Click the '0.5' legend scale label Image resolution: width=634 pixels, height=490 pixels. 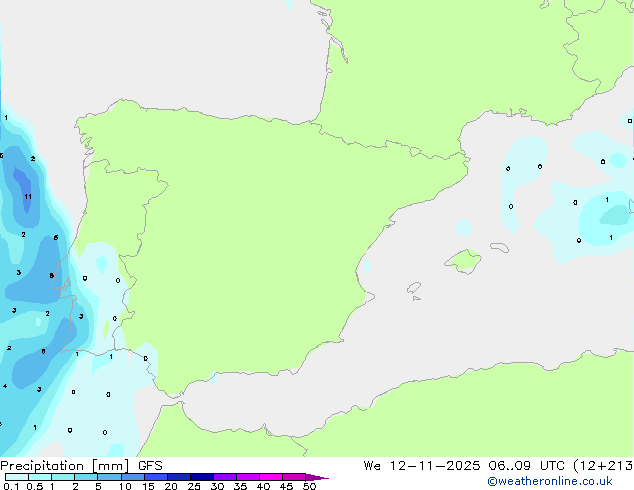pyautogui.click(x=35, y=486)
